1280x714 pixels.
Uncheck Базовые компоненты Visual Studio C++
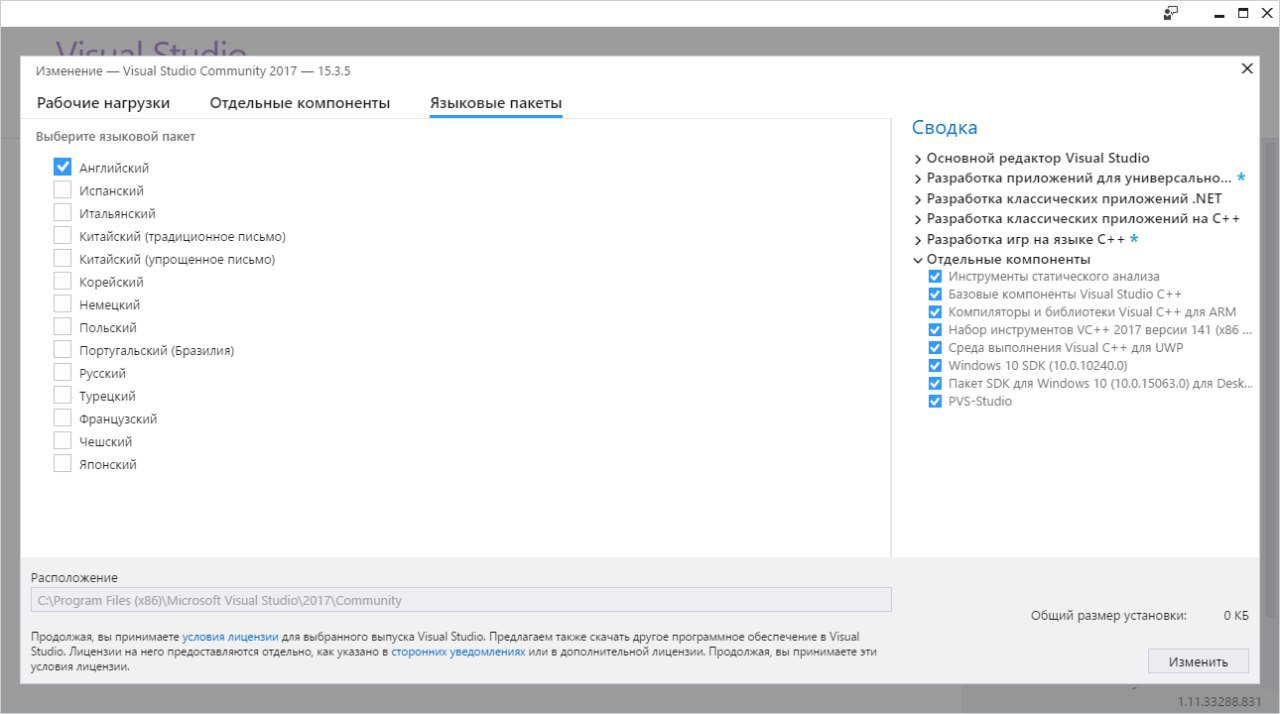(x=935, y=294)
